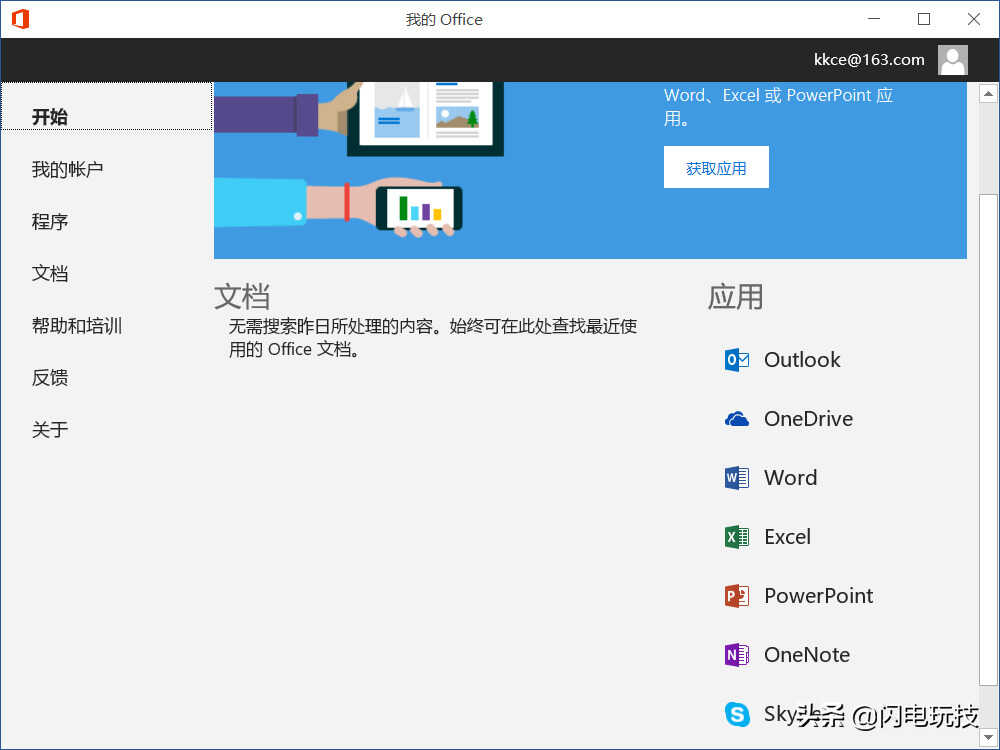Go to 程序 section
The width and height of the screenshot is (1000, 750).
coord(50,222)
